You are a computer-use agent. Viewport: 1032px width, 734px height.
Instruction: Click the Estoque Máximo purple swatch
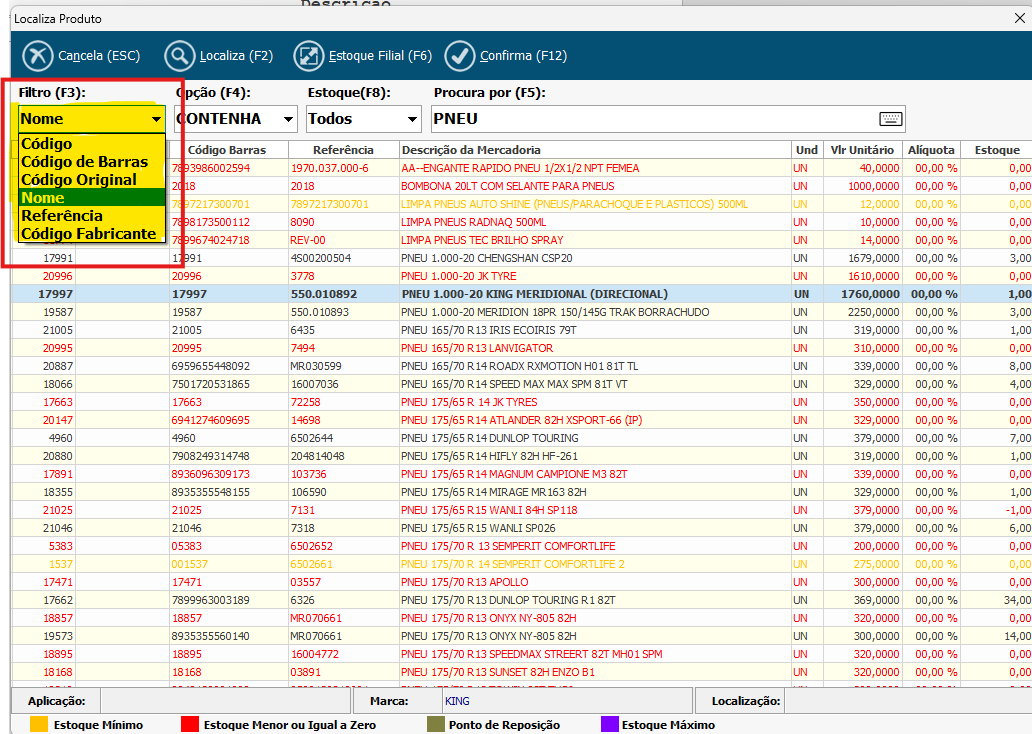(609, 724)
